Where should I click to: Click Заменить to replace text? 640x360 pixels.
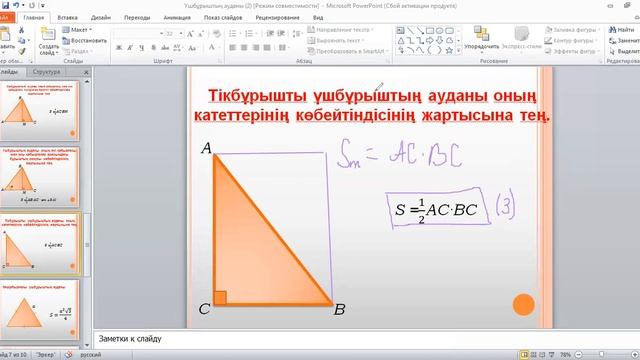tap(624, 40)
